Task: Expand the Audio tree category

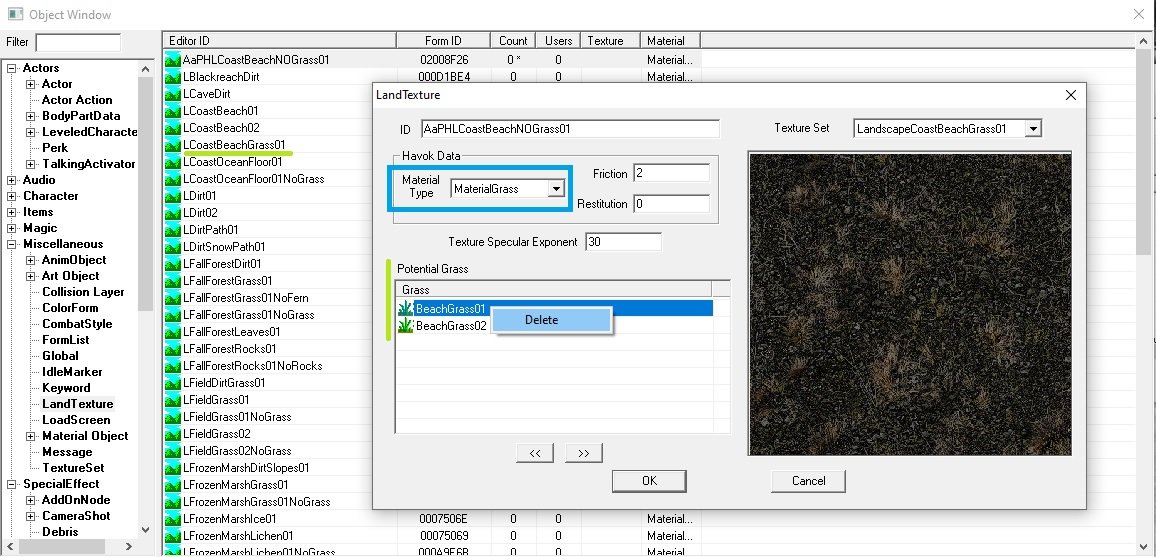Action: (12, 180)
